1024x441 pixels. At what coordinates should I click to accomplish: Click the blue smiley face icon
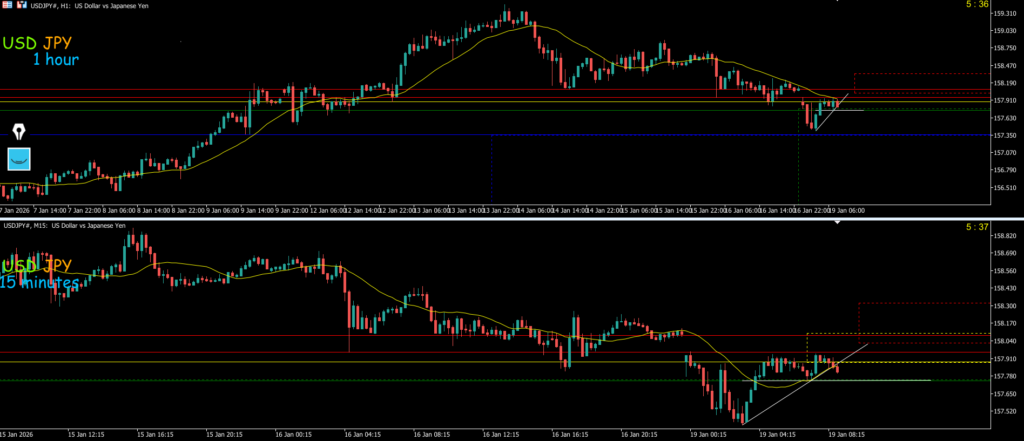coord(20,159)
